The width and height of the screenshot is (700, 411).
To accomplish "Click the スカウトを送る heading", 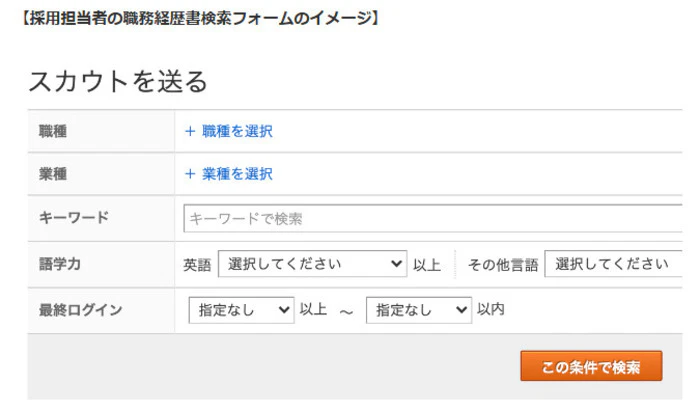I will point(118,81).
